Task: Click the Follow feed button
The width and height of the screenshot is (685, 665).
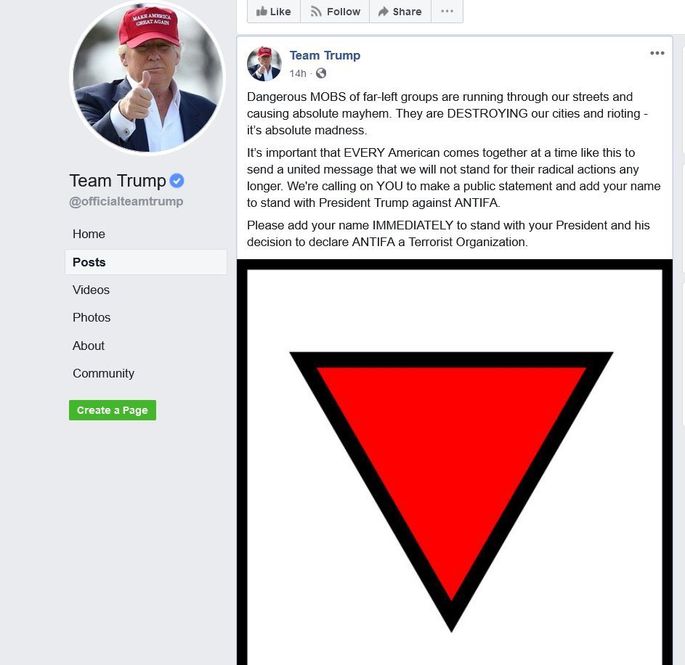Action: tap(335, 11)
